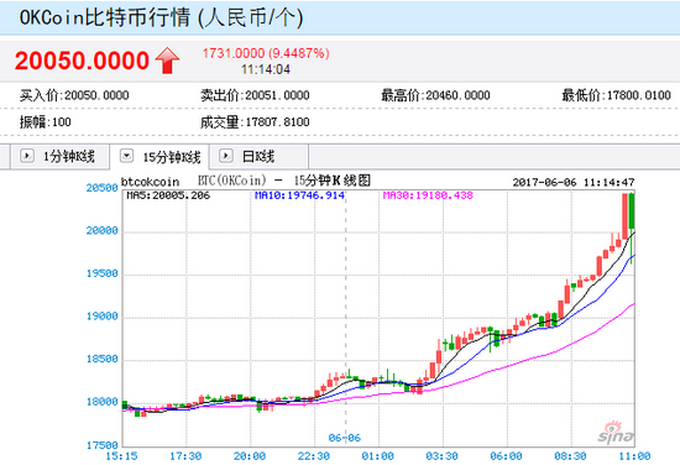Image resolution: width=680 pixels, height=465 pixels.
Task: Click the 03:30 time axis label
Action: [442, 456]
